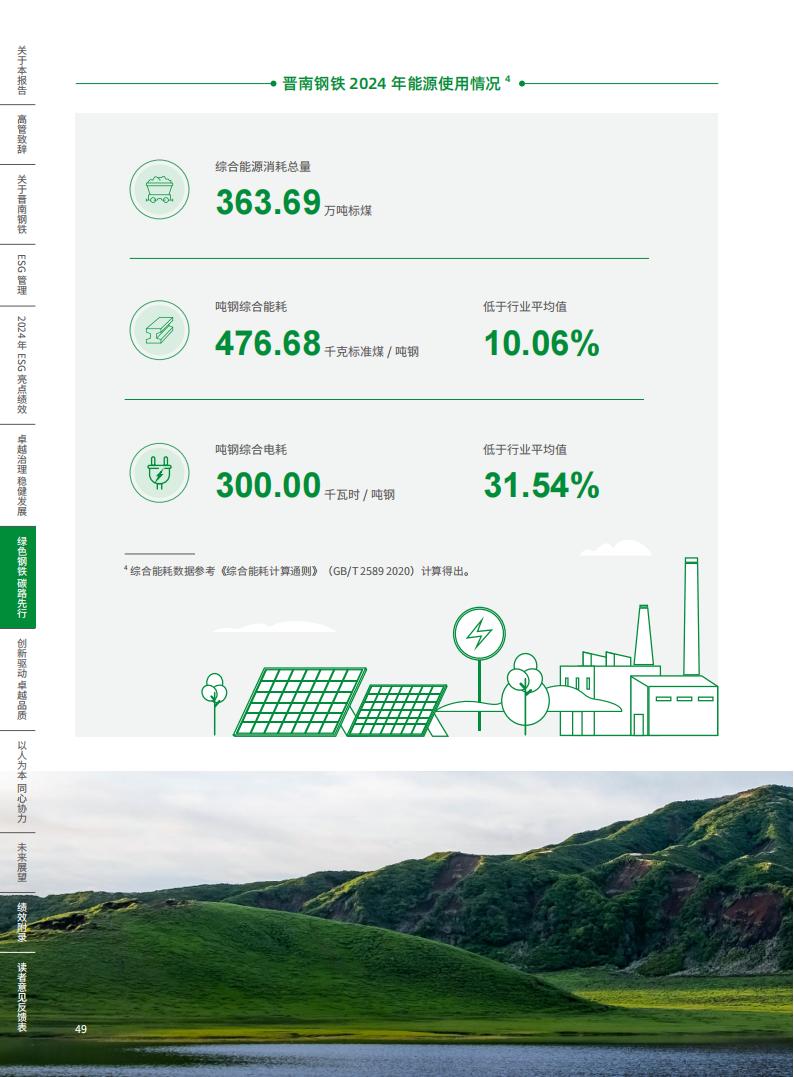Open the 以人为本 同心协力 tab
The image size is (794, 1077).
[x=22, y=782]
